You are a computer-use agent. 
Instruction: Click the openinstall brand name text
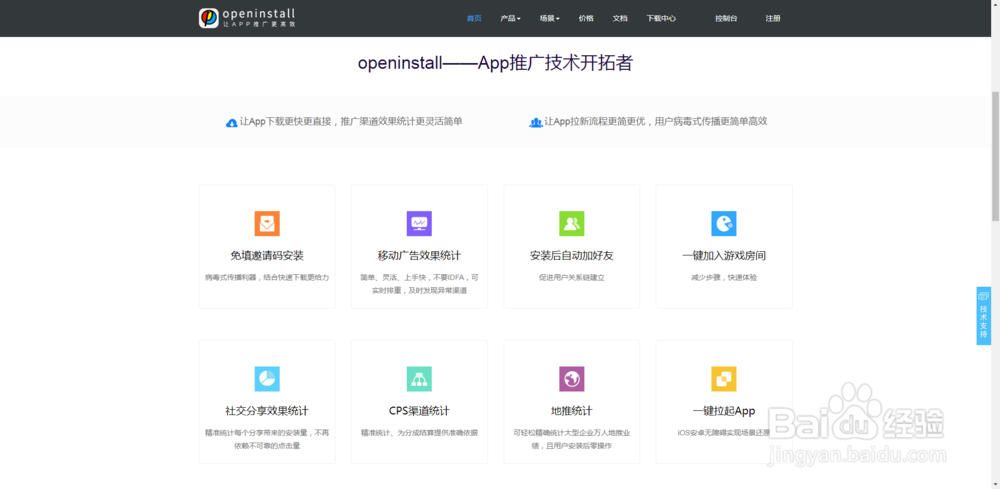[258, 13]
